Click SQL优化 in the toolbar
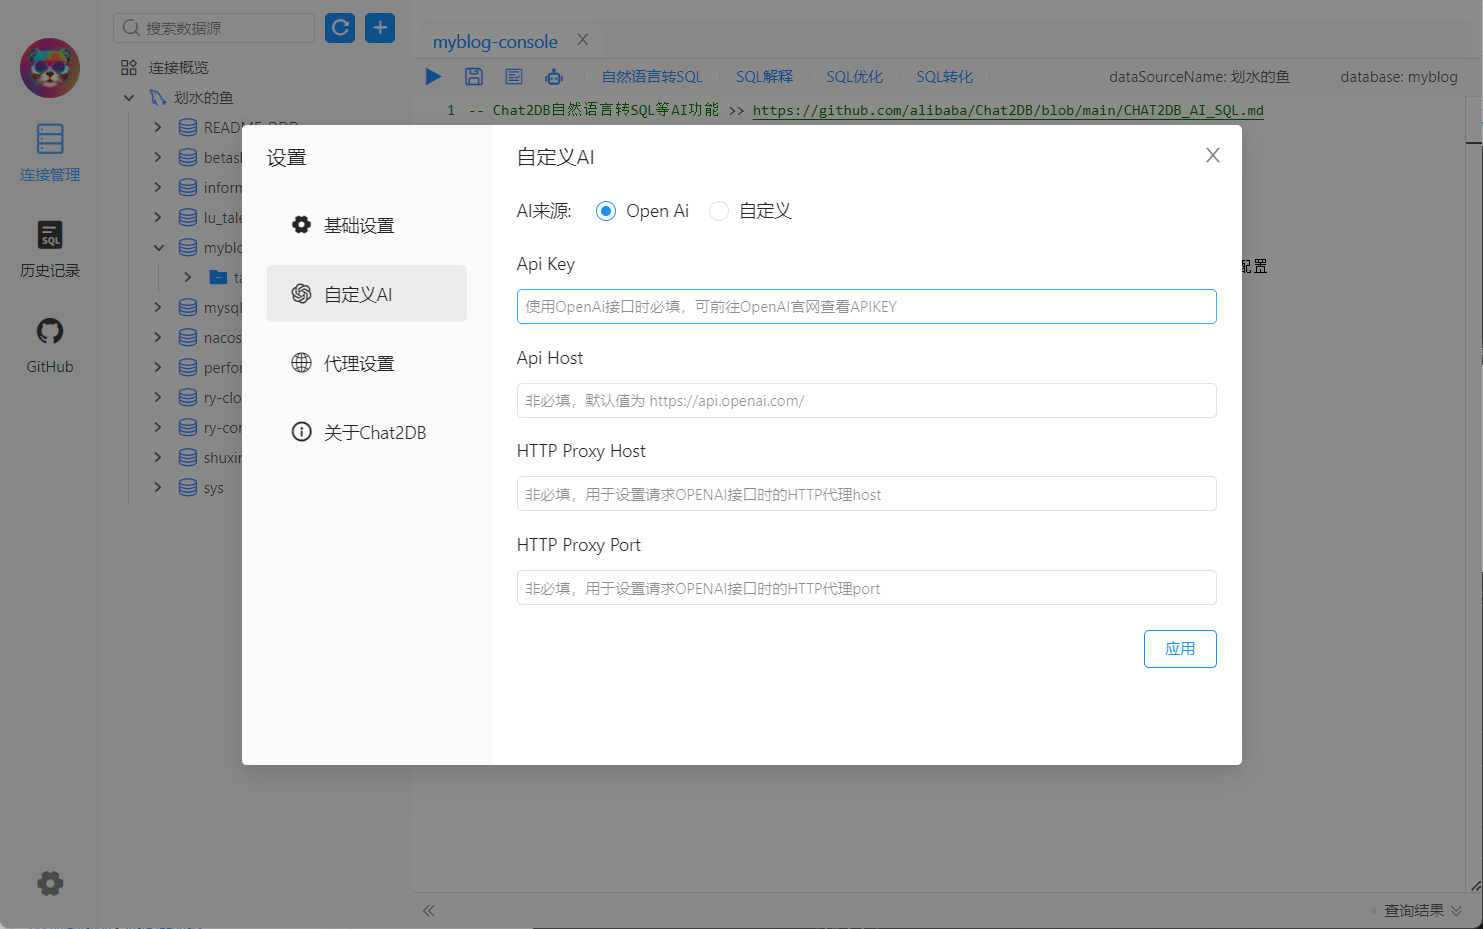 [854, 77]
